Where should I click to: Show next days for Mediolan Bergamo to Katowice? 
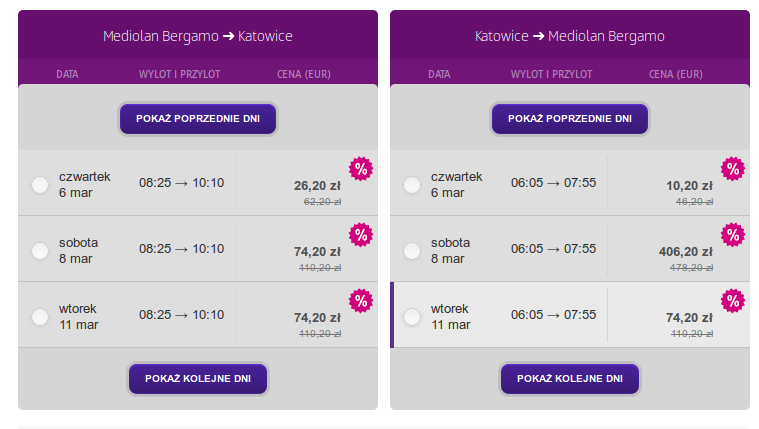(x=198, y=379)
